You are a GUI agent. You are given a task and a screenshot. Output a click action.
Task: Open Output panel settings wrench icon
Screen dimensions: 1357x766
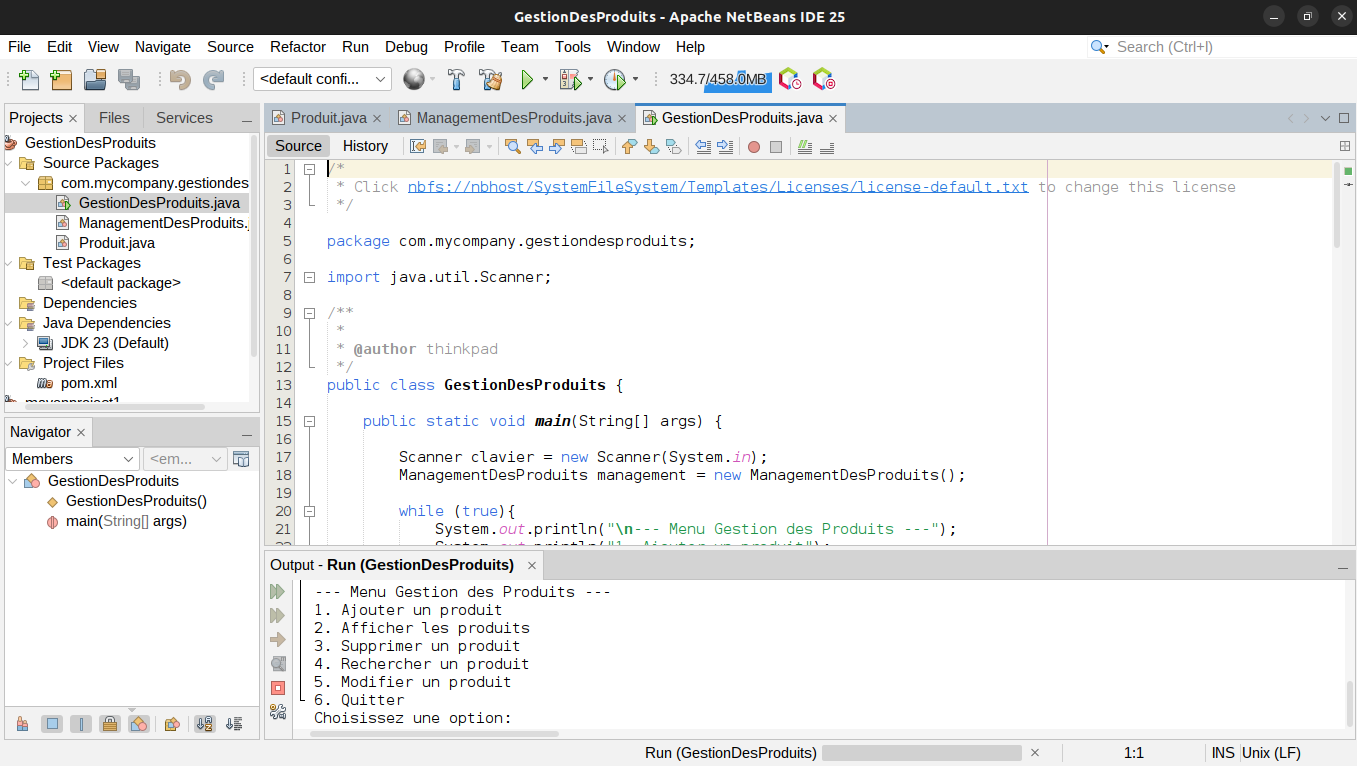[x=278, y=712]
